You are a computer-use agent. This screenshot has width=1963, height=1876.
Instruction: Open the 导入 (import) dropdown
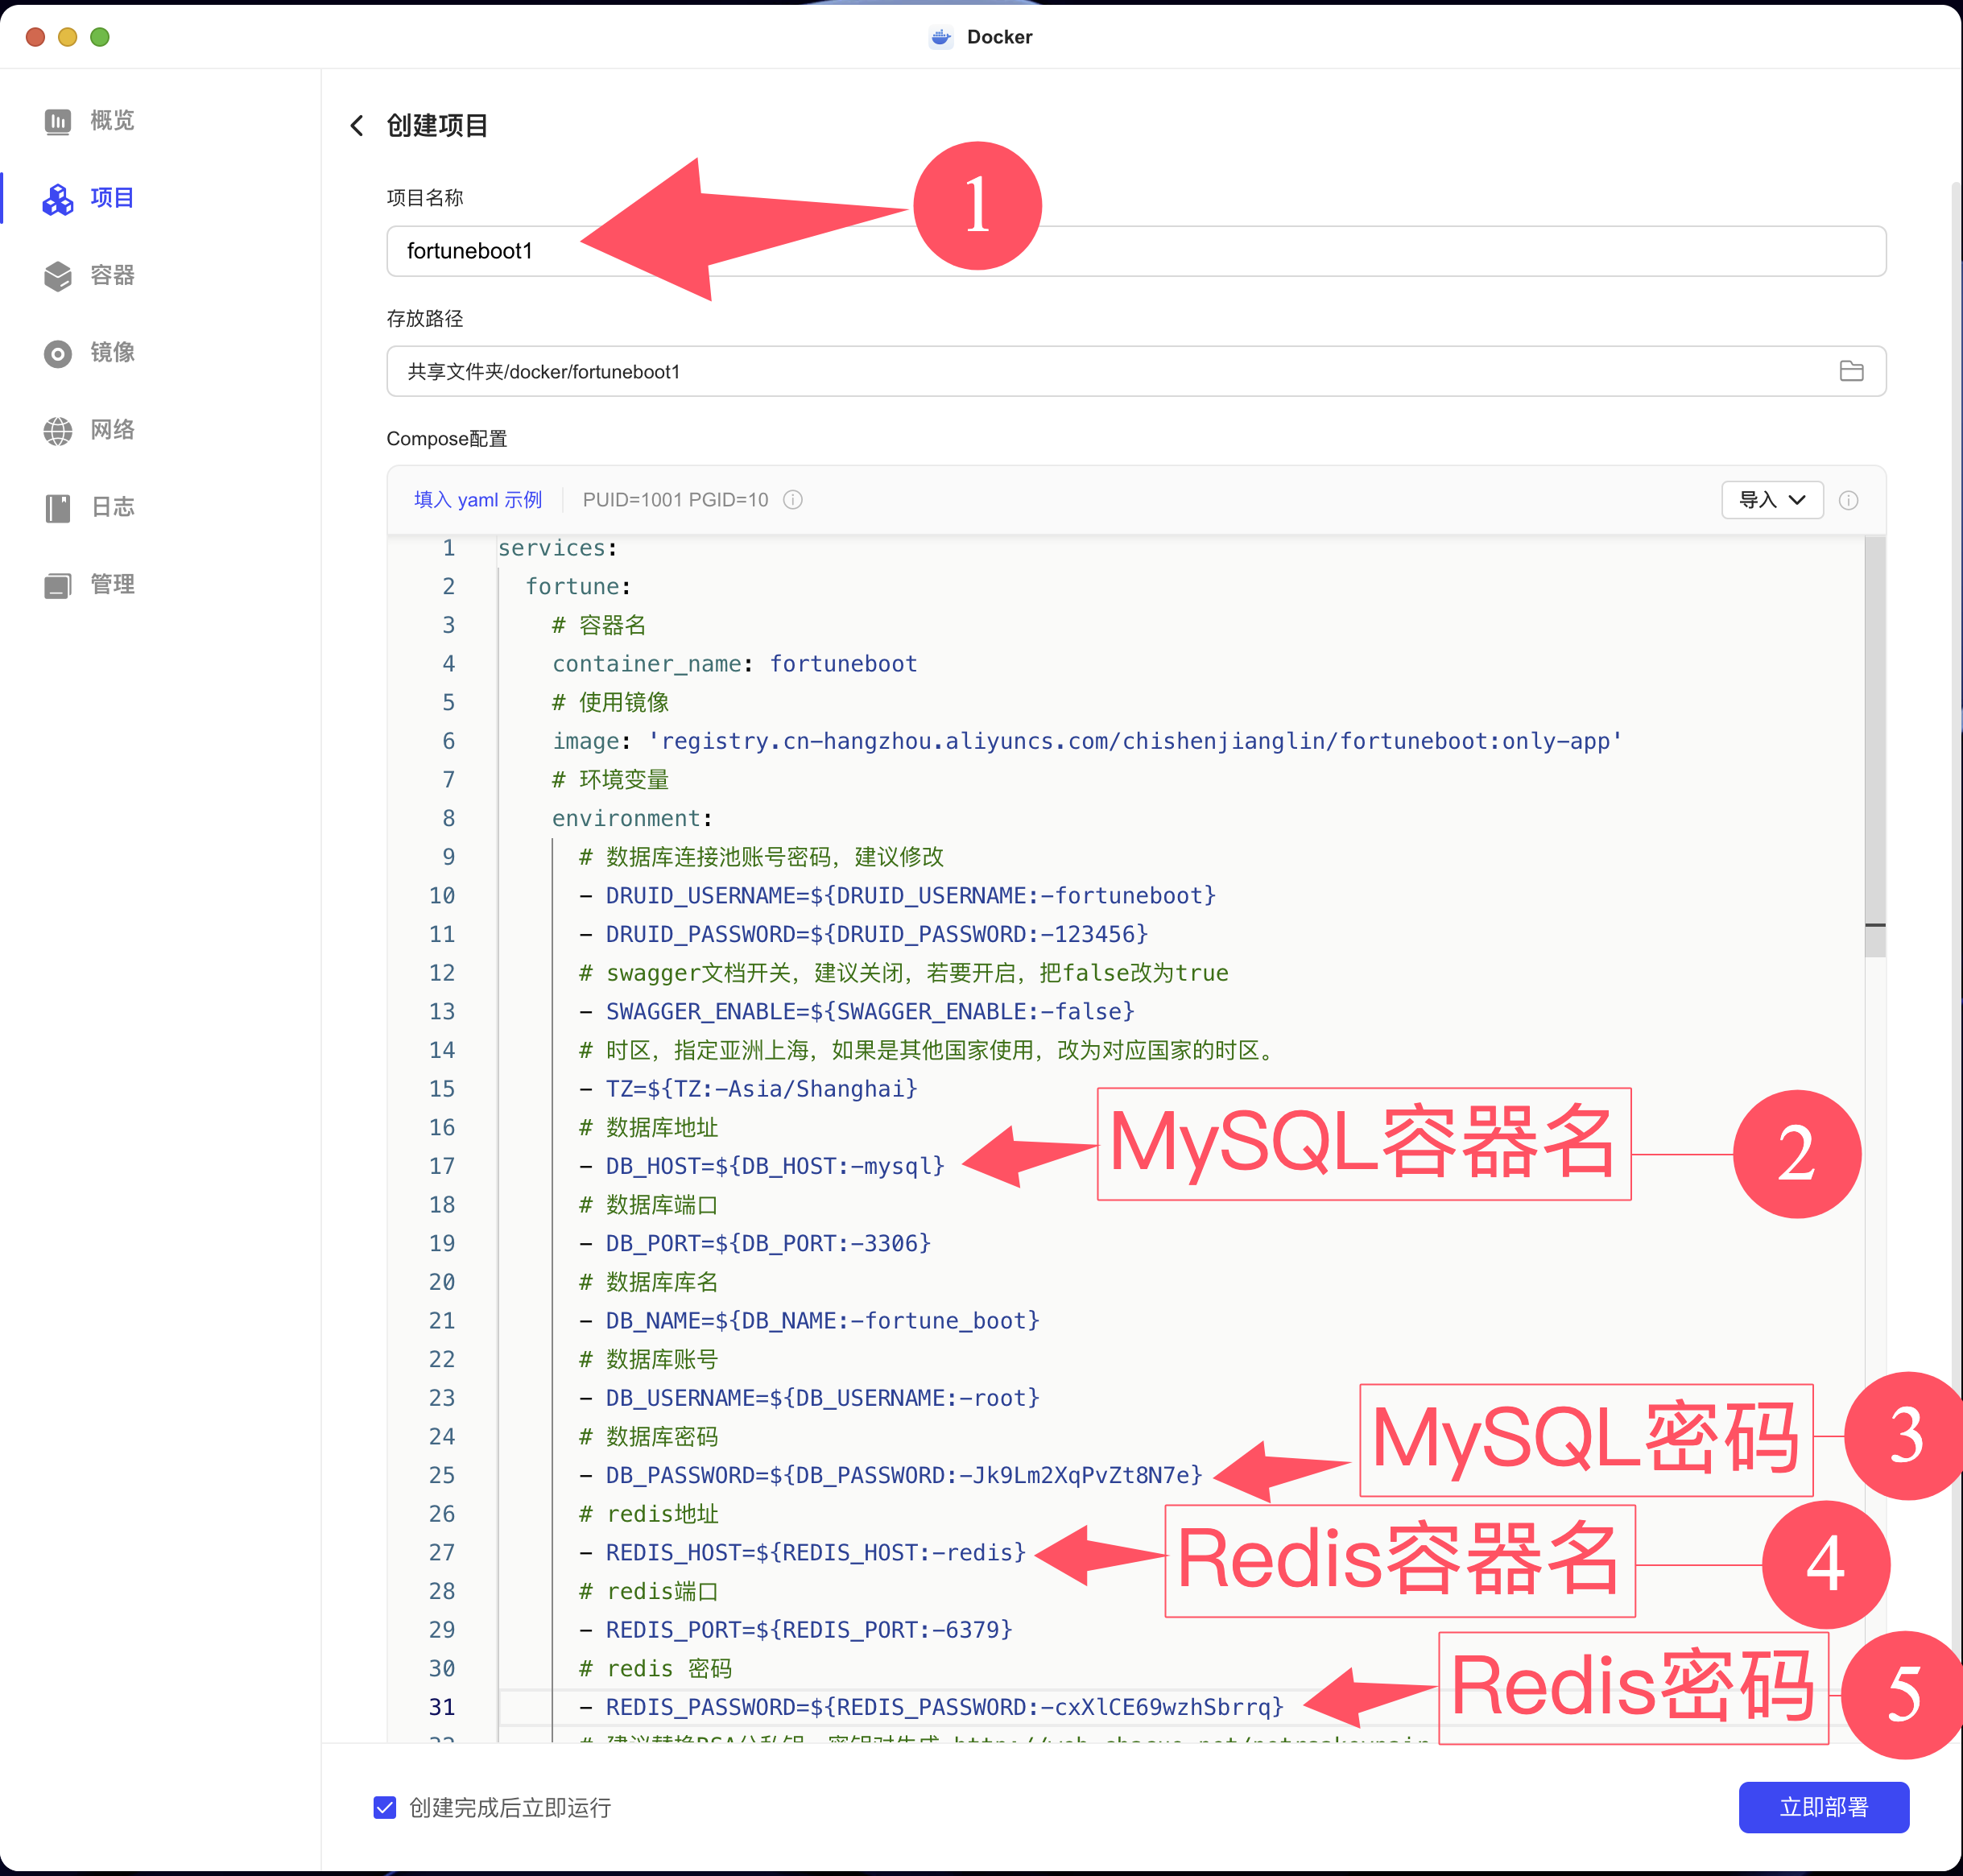1771,500
